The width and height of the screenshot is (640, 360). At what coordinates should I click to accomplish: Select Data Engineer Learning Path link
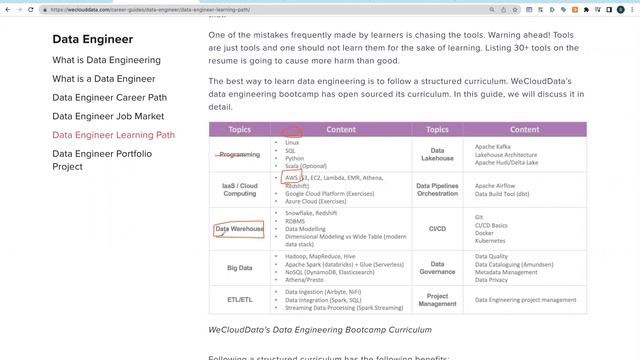click(113, 135)
